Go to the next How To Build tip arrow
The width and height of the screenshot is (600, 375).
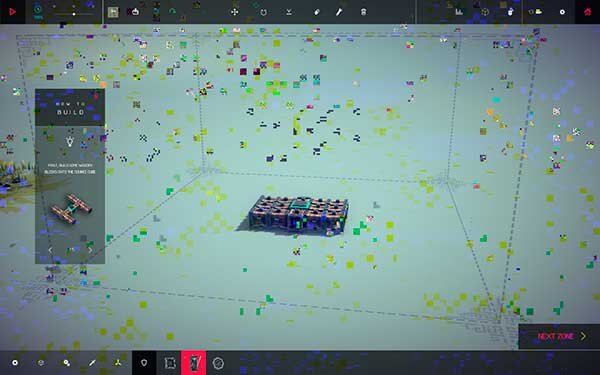(x=90, y=250)
